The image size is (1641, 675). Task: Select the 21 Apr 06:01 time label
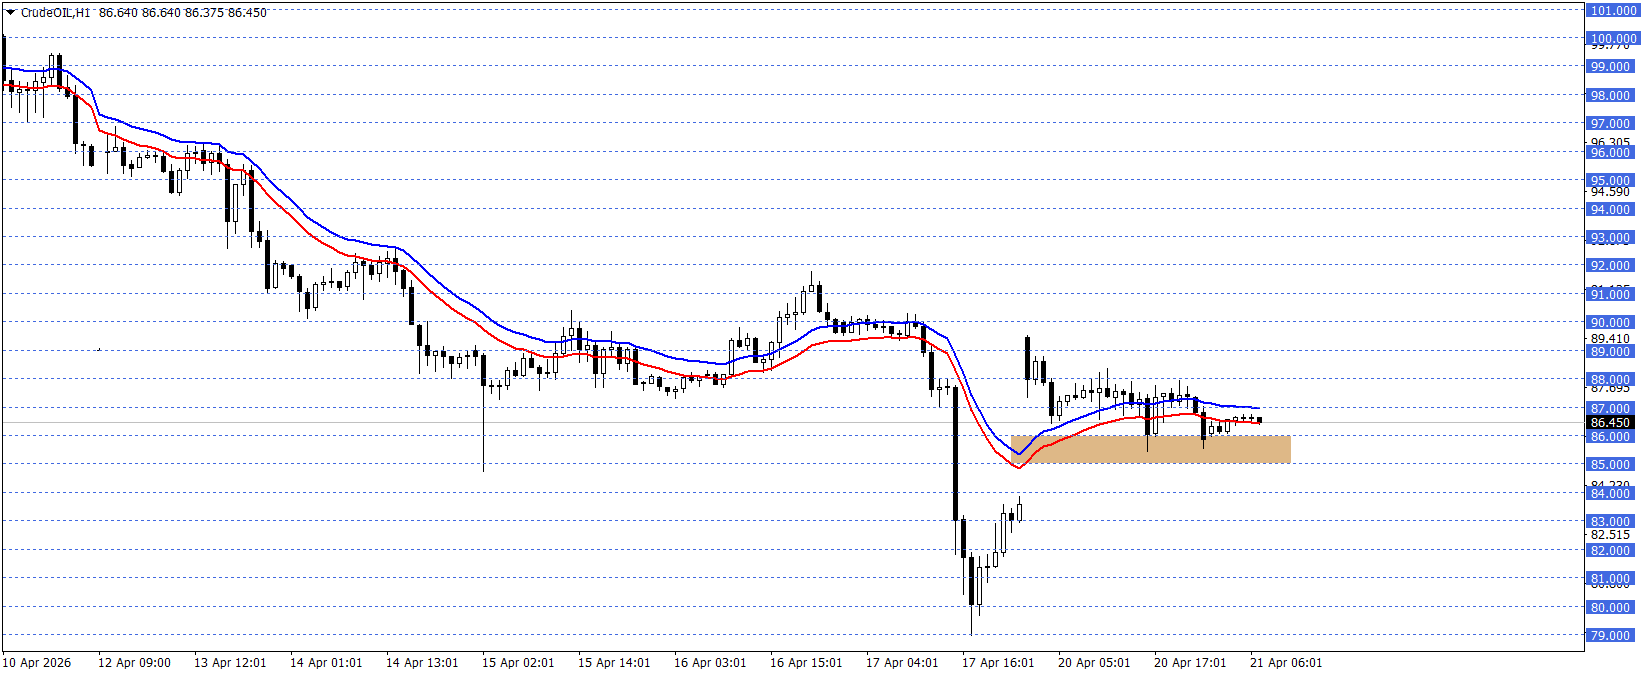(x=1286, y=663)
